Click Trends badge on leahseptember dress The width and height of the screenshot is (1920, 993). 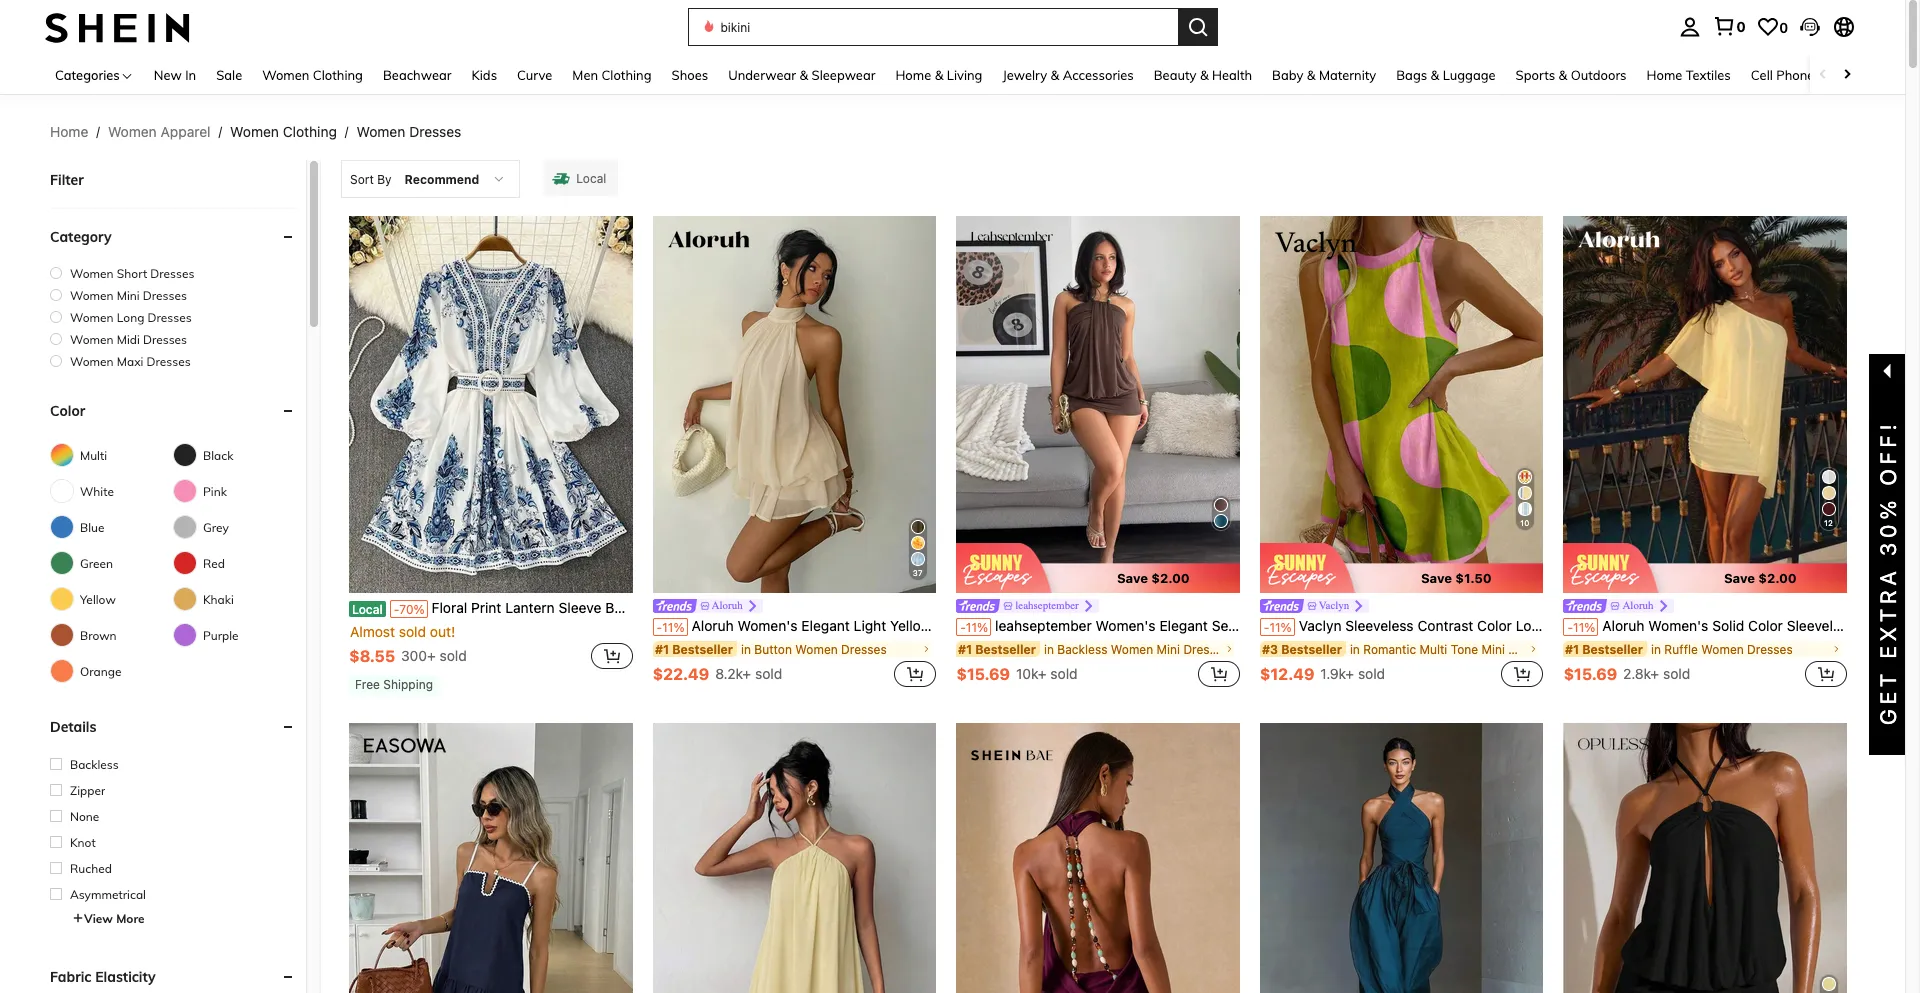[x=977, y=606]
